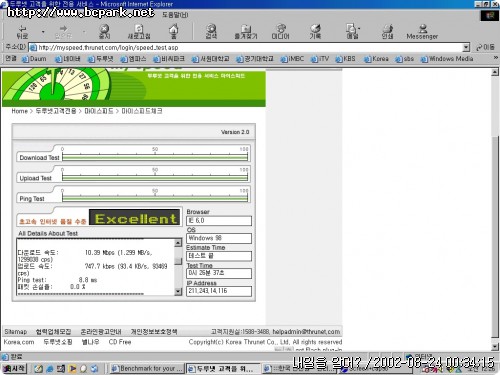Open the History toolbar icon

[315, 32]
